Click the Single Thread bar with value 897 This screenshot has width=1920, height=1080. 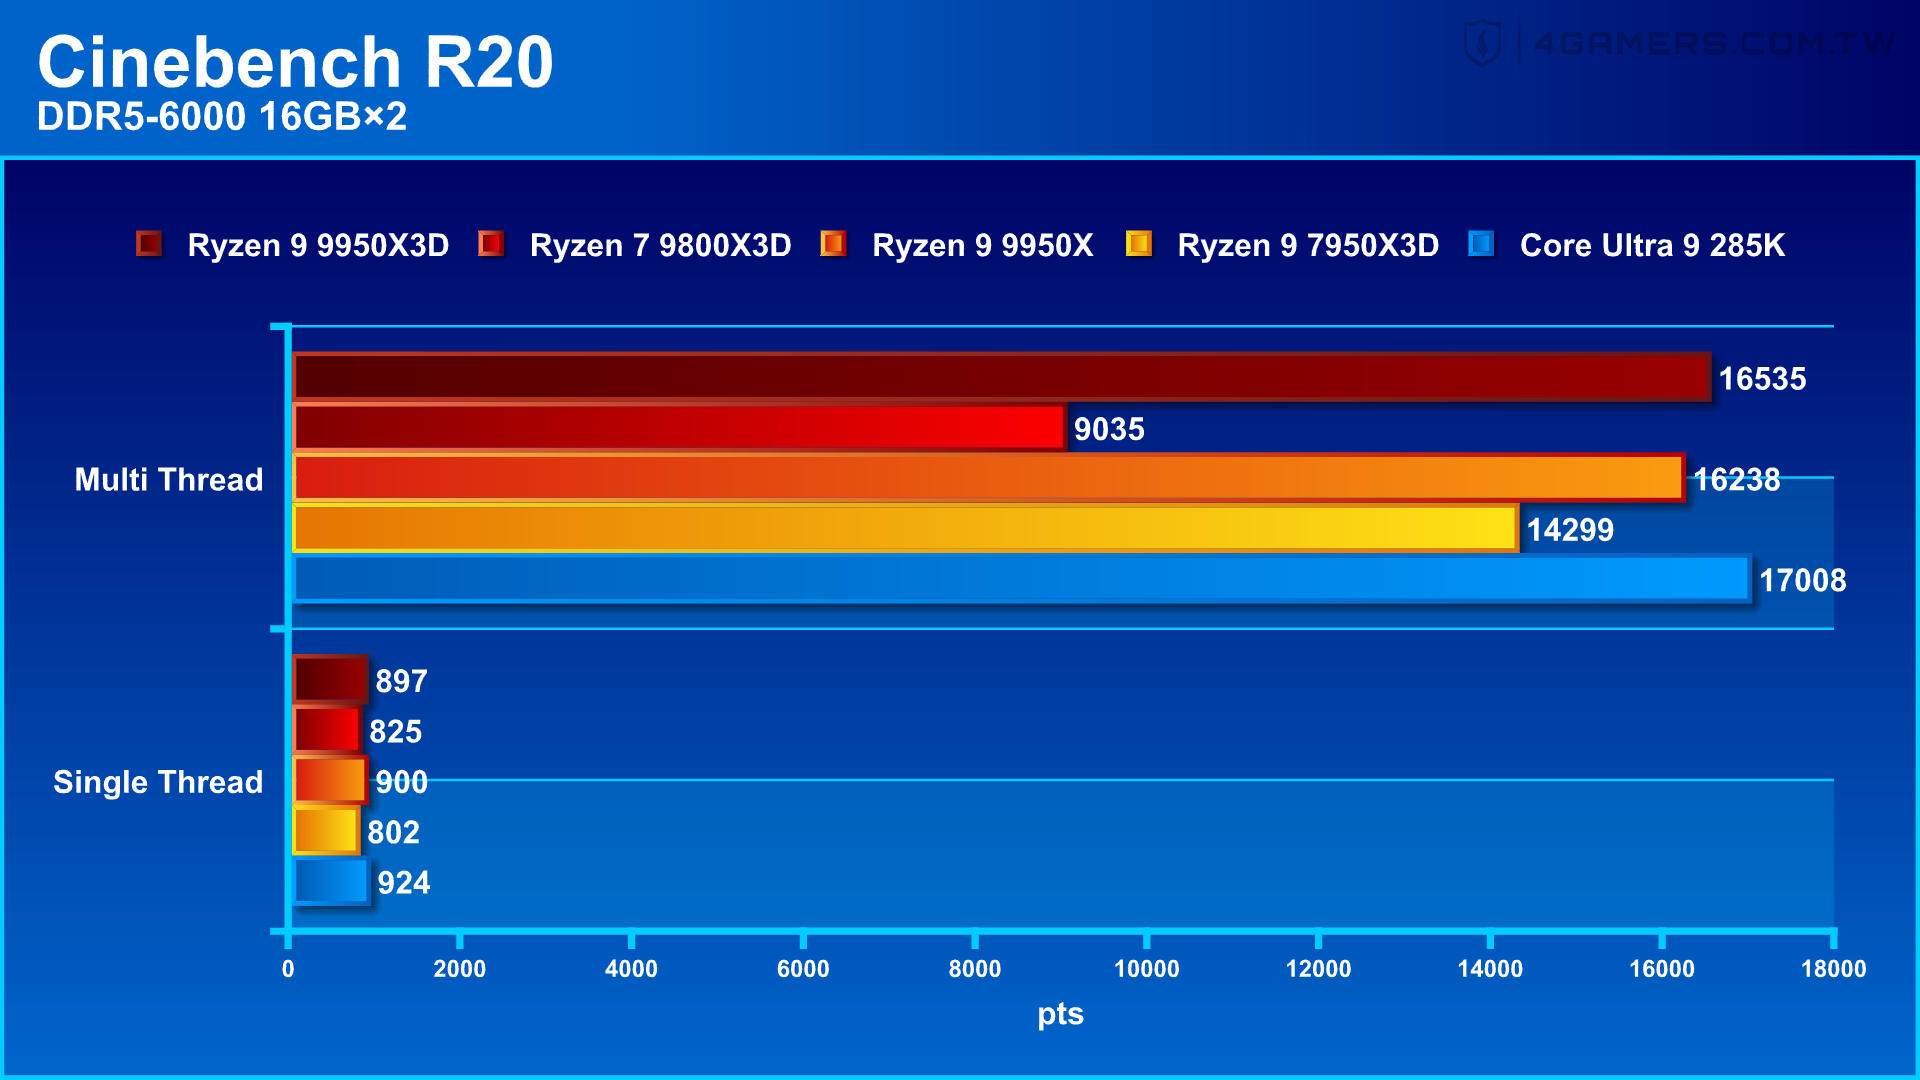(x=330, y=680)
